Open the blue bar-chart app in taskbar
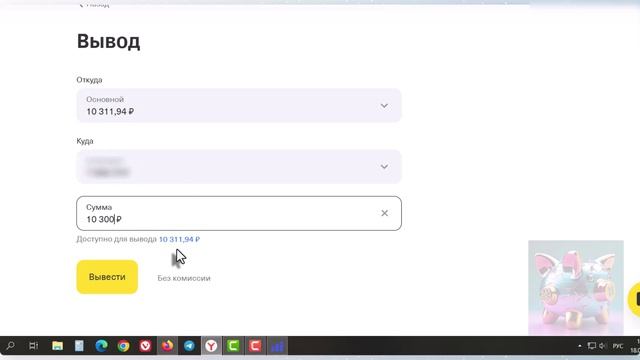Viewport: 640px width, 360px height. point(277,346)
